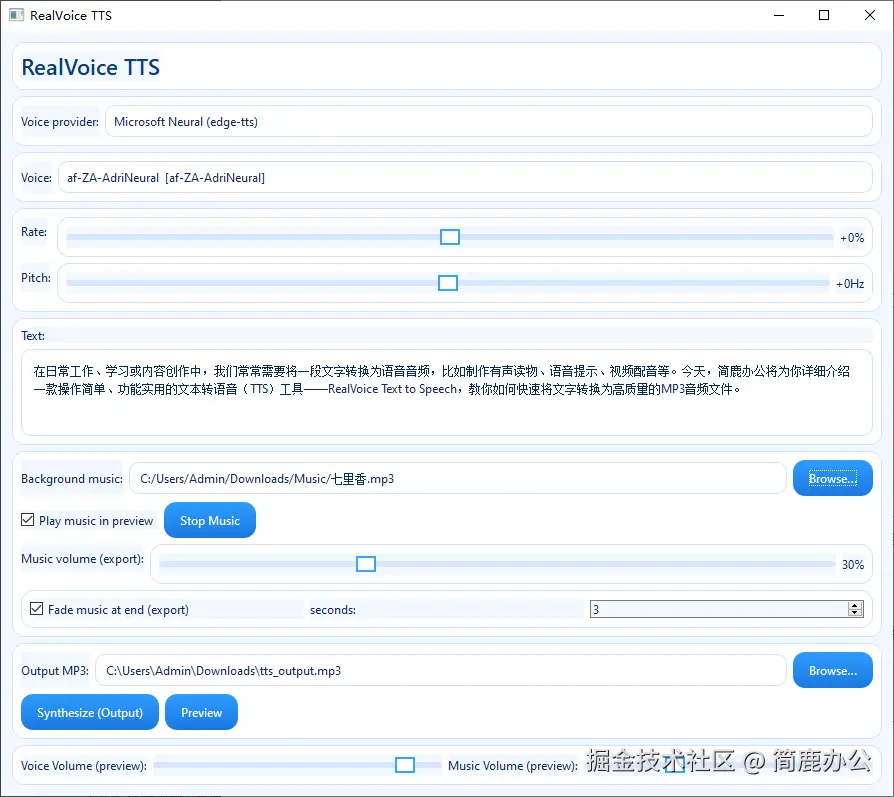The height and width of the screenshot is (797, 894).
Task: Click the Output MP3: label
Action: coord(55,670)
